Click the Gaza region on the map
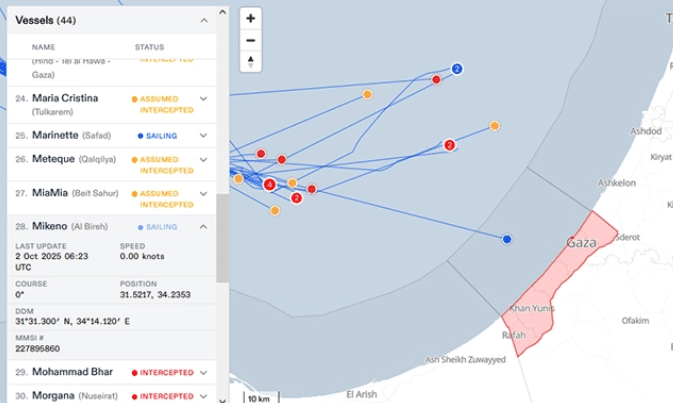The height and width of the screenshot is (403, 673). pyautogui.click(x=580, y=243)
